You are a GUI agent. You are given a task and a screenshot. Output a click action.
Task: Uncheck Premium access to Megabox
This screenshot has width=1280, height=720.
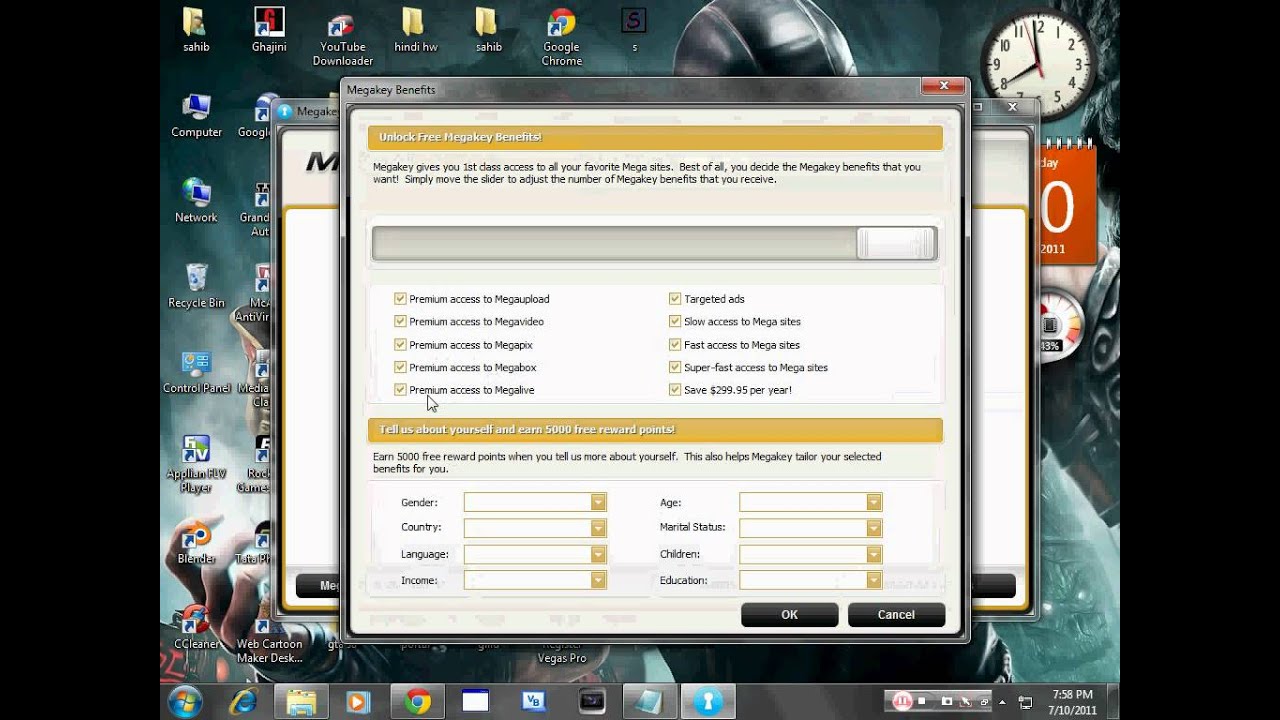400,367
